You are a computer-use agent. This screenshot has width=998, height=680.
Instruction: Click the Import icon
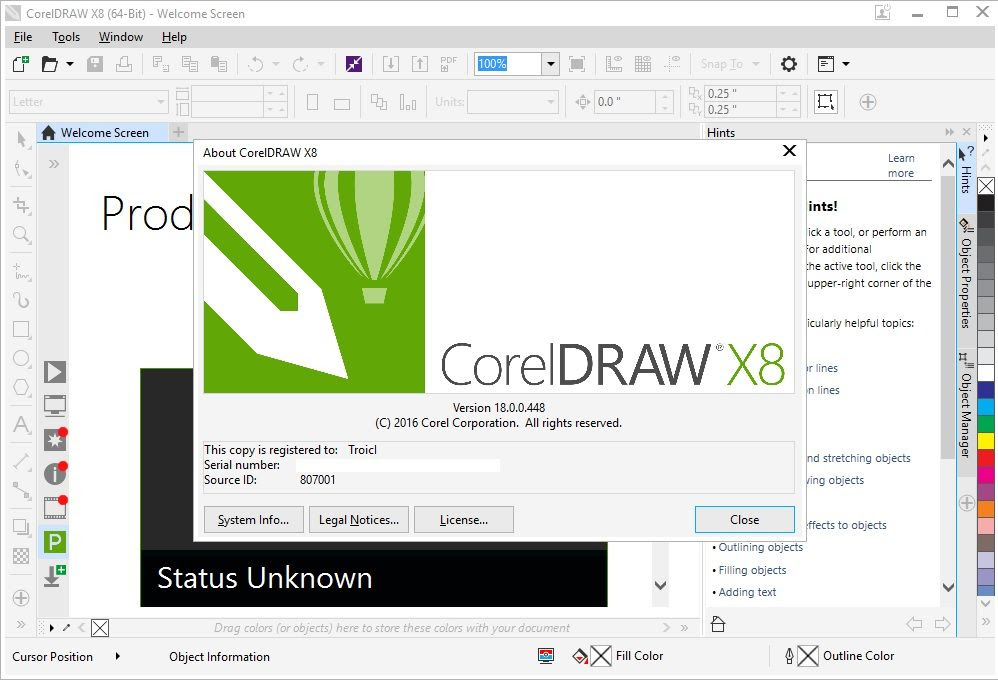391,64
